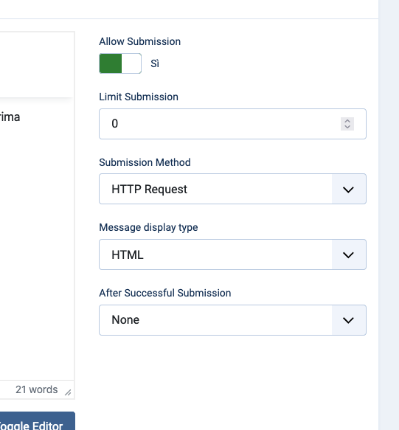Click the chevron icon of Submission Method
Viewport: 399px width, 430px height.
click(348, 190)
